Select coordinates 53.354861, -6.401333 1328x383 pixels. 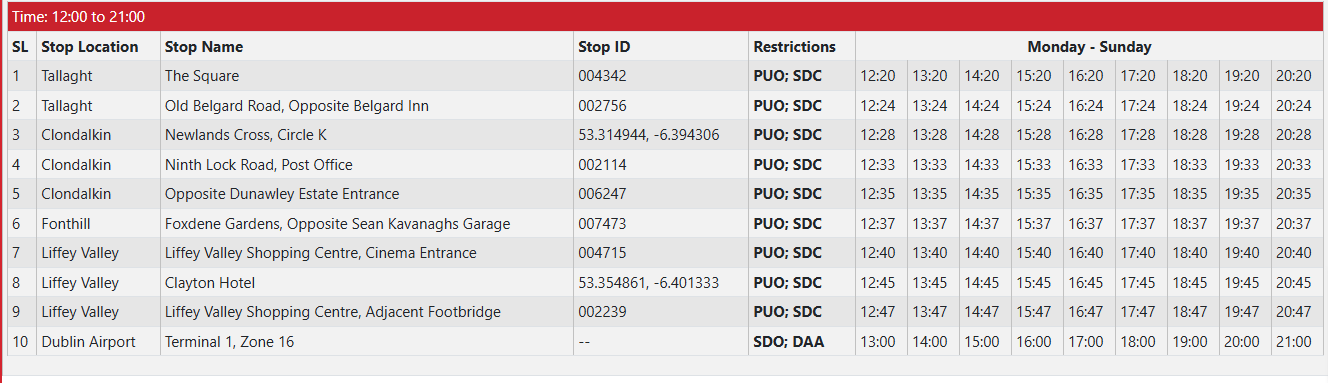(x=648, y=283)
